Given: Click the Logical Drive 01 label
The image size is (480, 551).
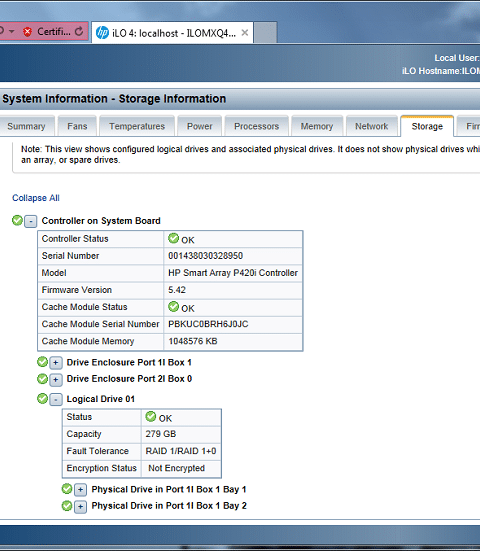Looking at the screenshot, I should pos(100,399).
